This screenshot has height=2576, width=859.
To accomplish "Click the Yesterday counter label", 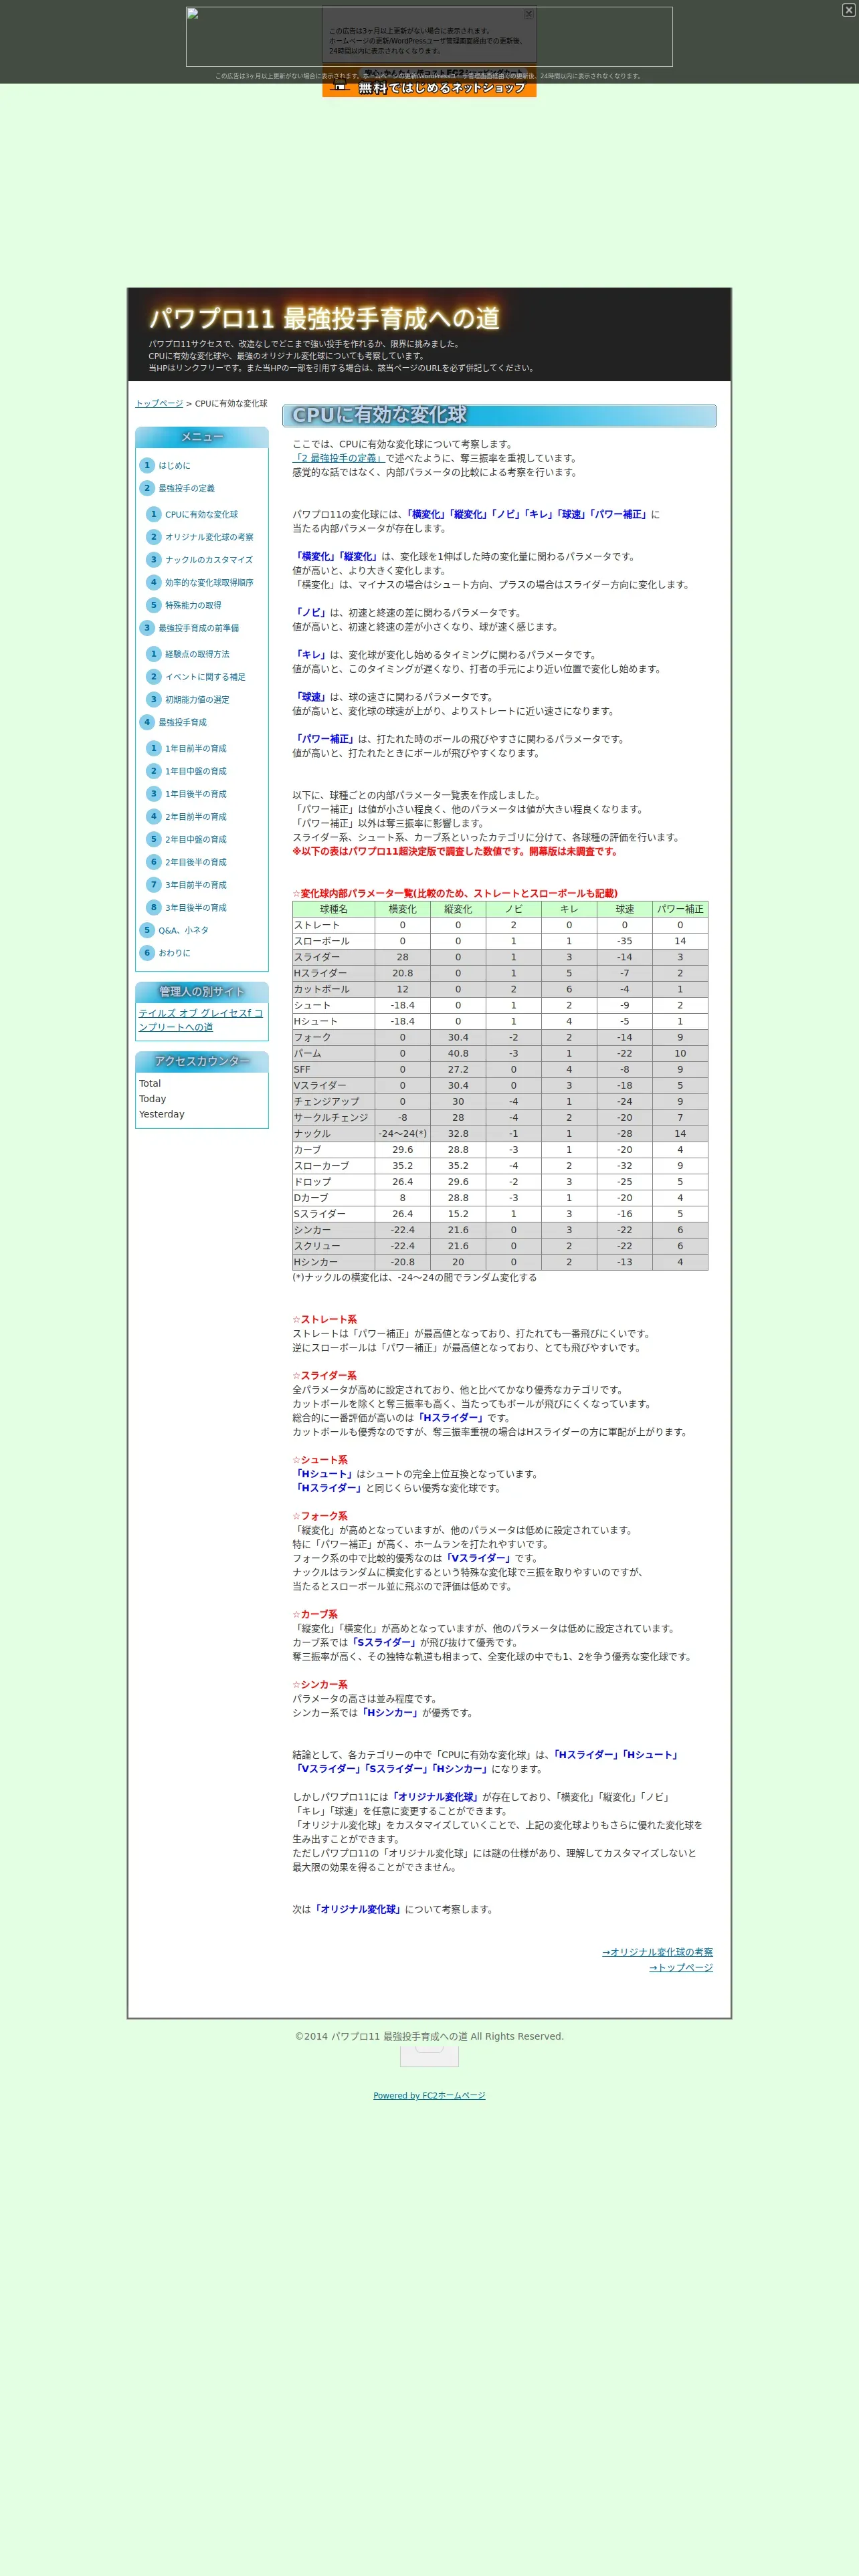I will click(x=162, y=1114).
